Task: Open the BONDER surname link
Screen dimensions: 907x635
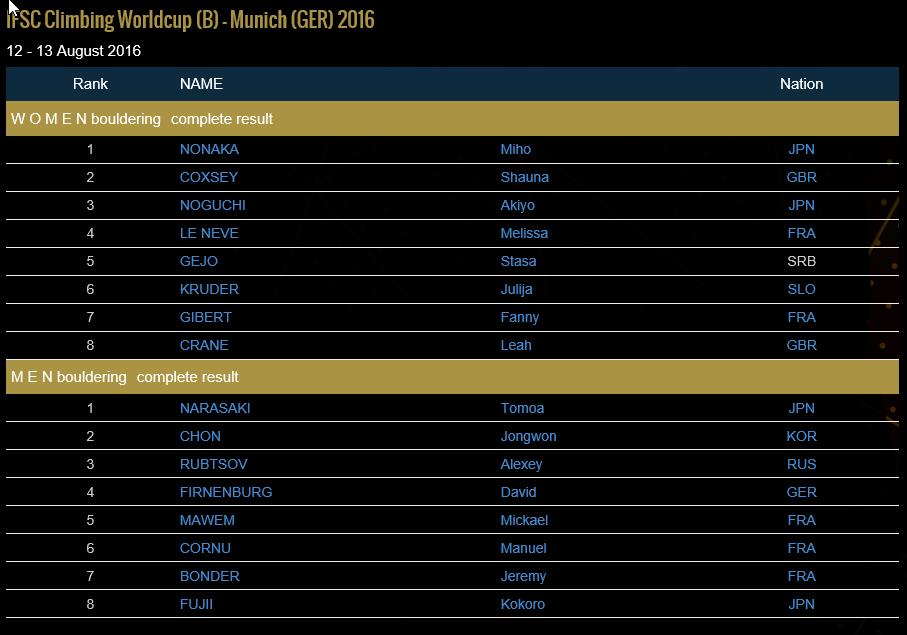Action: 209,577
